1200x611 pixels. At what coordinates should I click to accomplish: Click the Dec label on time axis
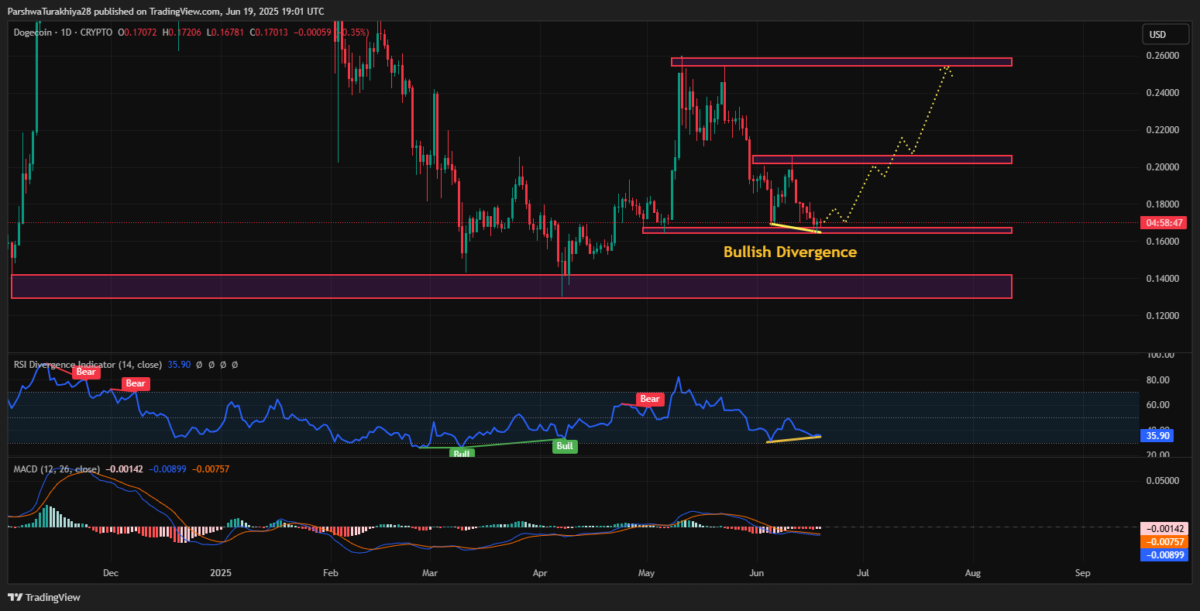click(x=111, y=574)
